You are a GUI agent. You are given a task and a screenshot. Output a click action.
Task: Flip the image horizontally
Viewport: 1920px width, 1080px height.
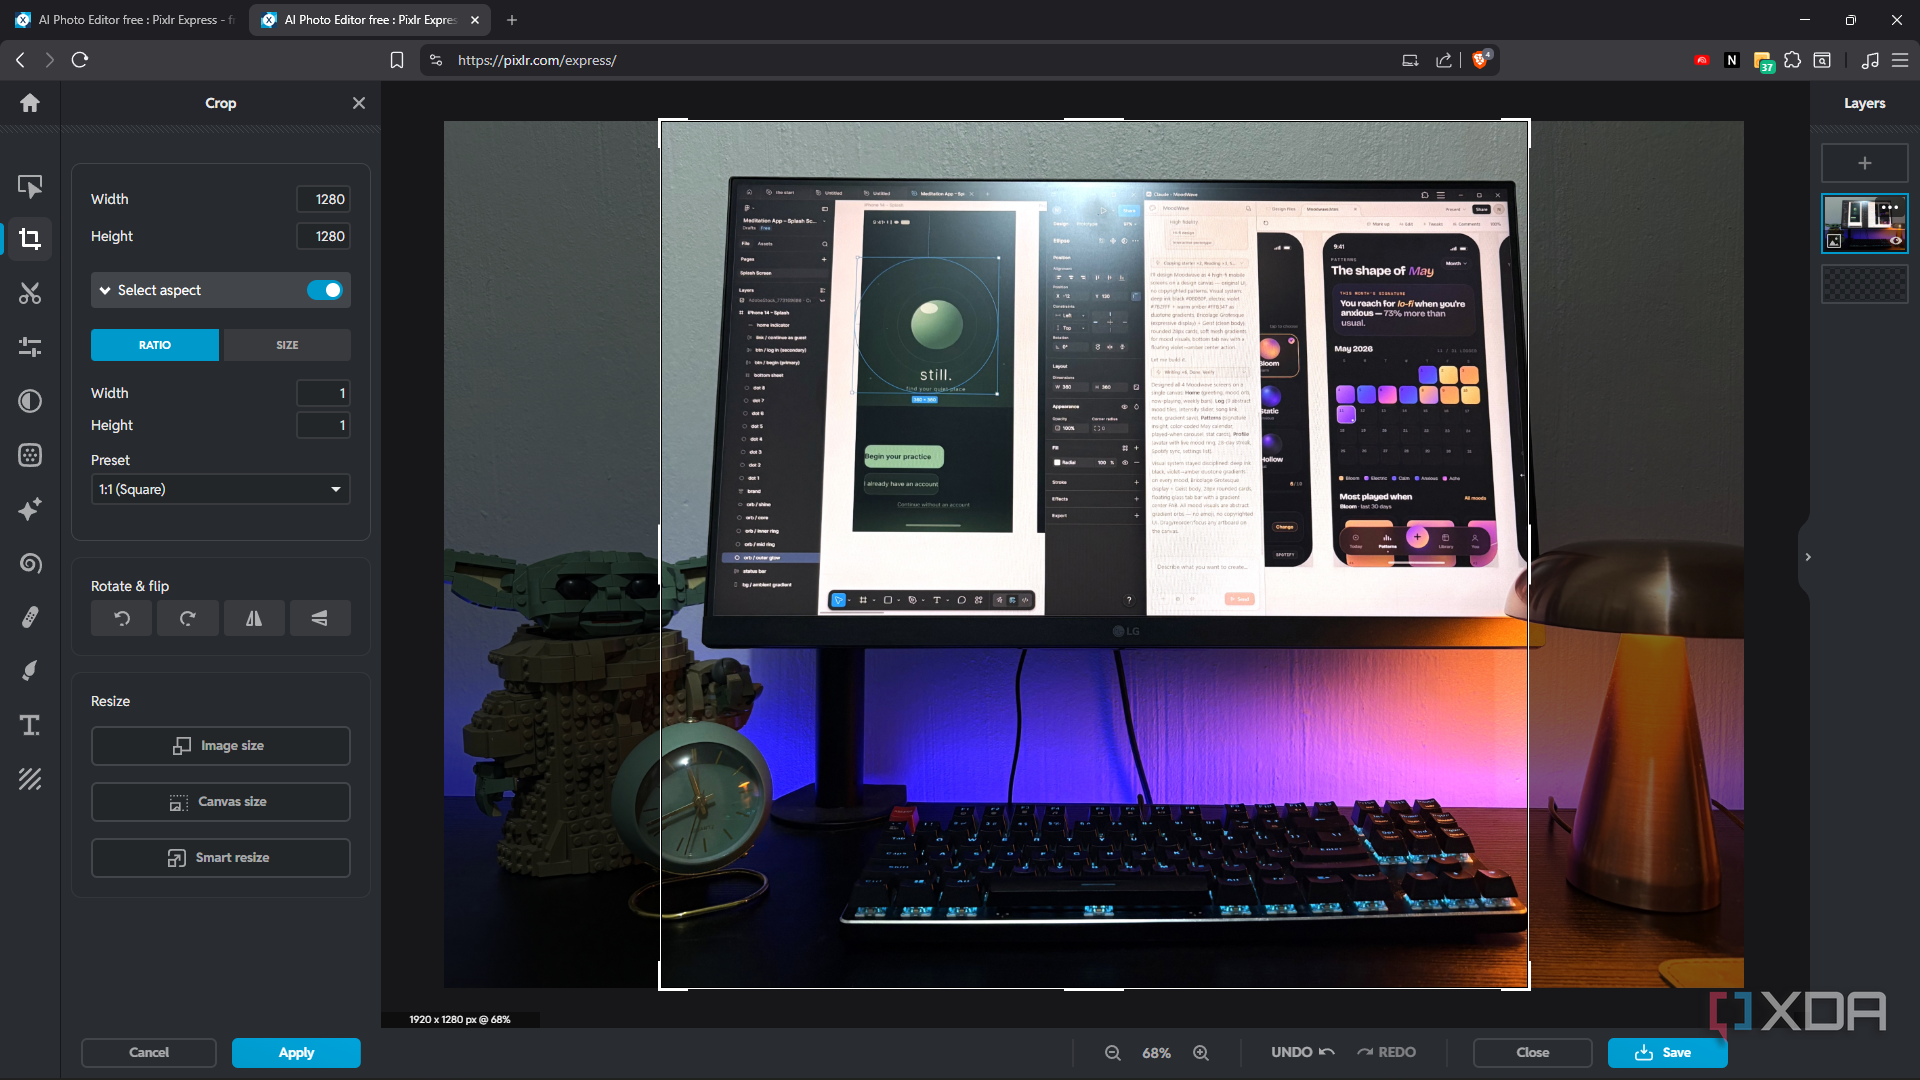point(254,618)
